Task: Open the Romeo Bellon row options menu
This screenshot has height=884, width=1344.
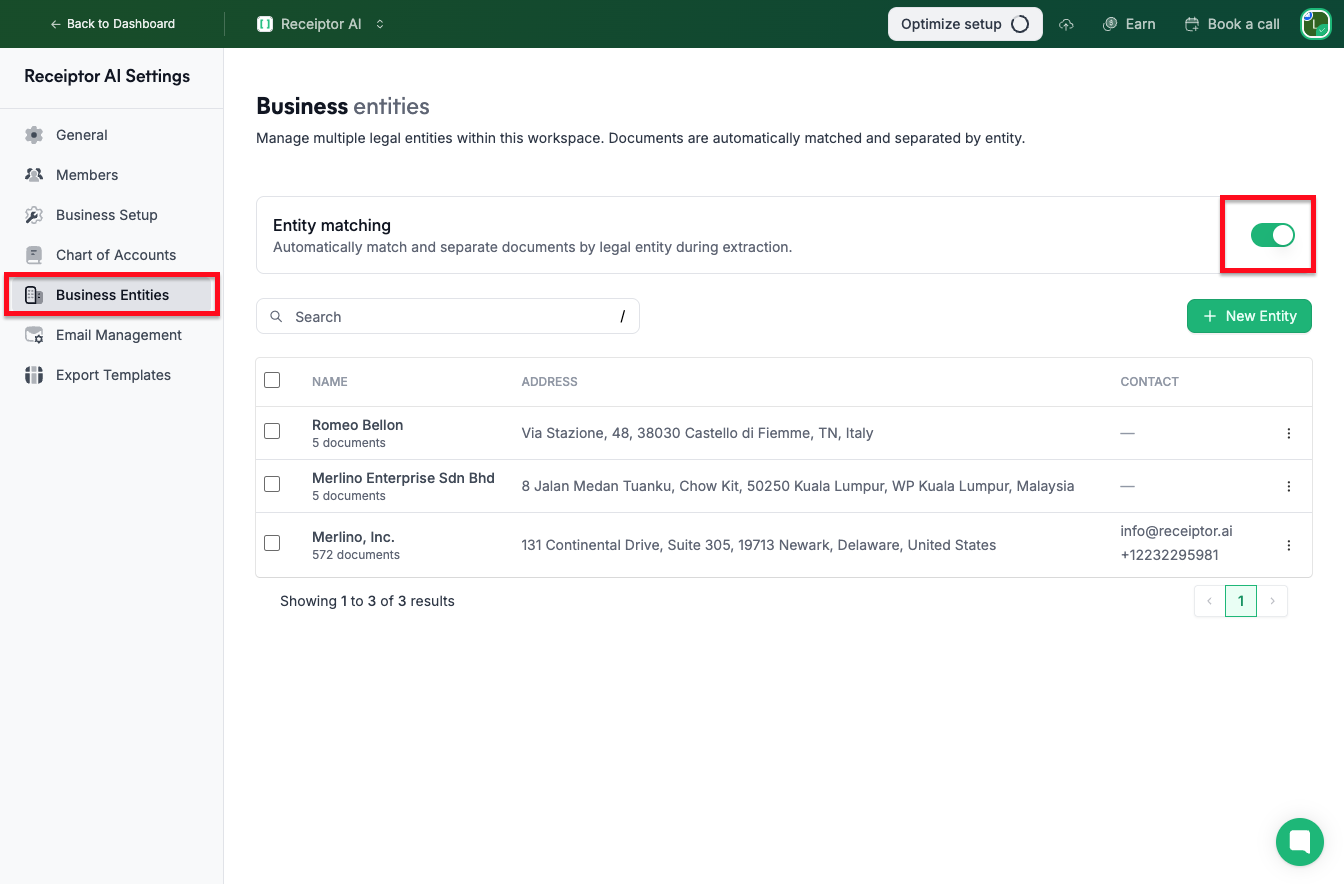Action: (x=1288, y=433)
